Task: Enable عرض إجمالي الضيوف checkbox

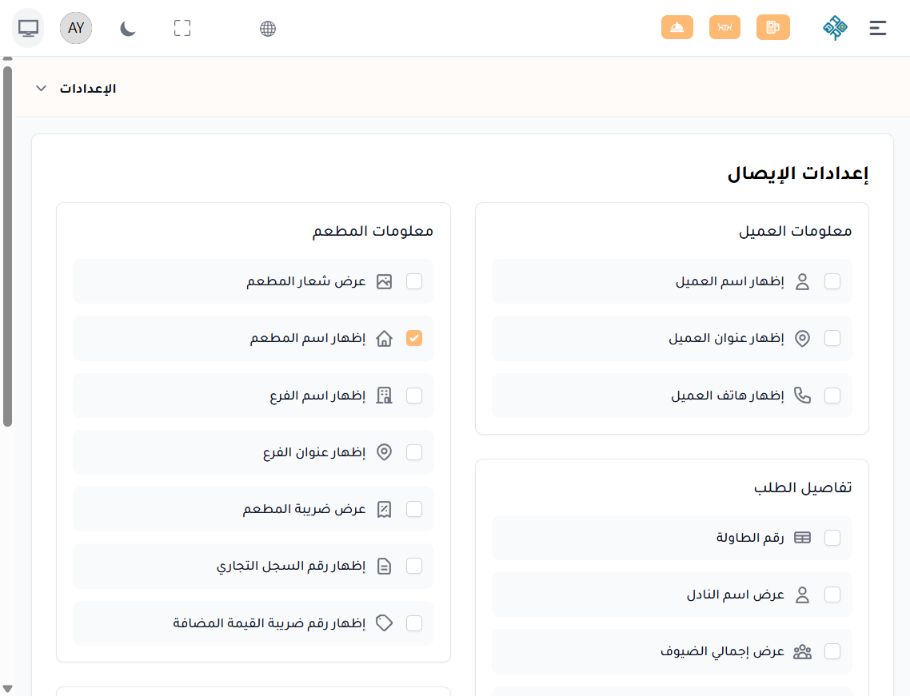Action: point(832,651)
